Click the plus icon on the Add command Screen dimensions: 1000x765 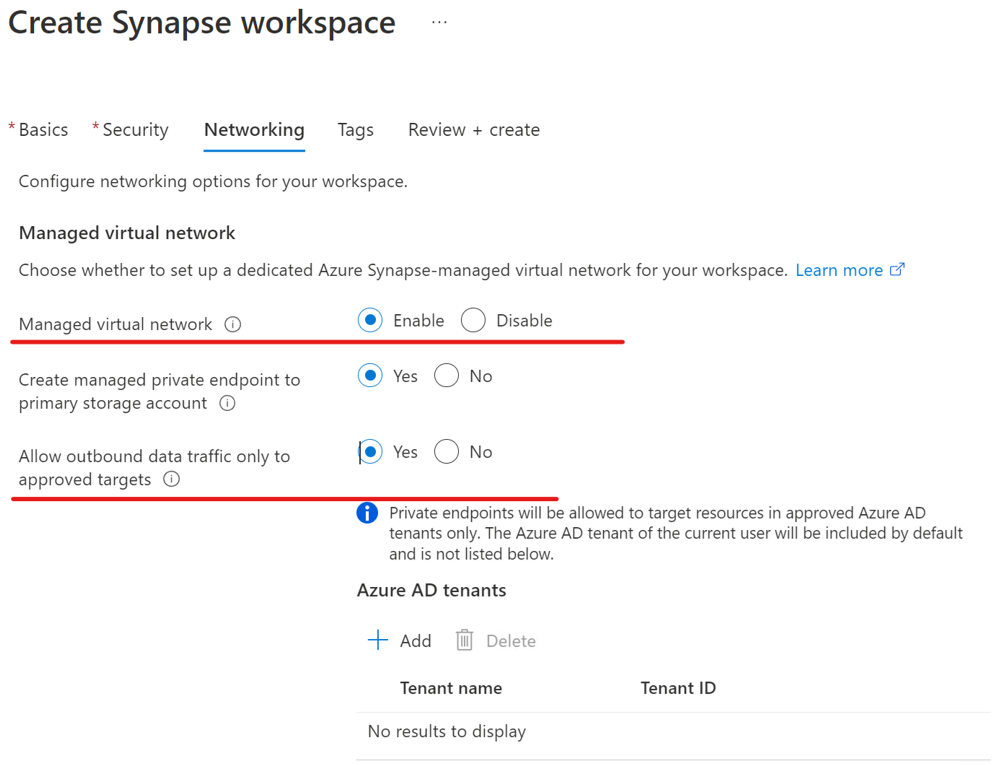coord(377,640)
